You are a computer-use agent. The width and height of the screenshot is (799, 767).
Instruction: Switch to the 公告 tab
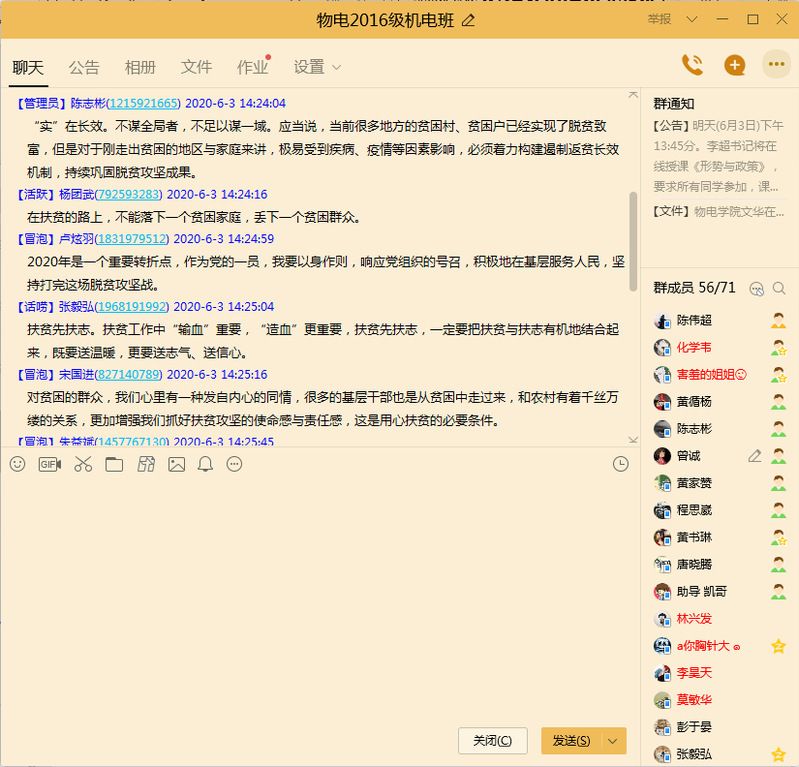click(x=84, y=67)
